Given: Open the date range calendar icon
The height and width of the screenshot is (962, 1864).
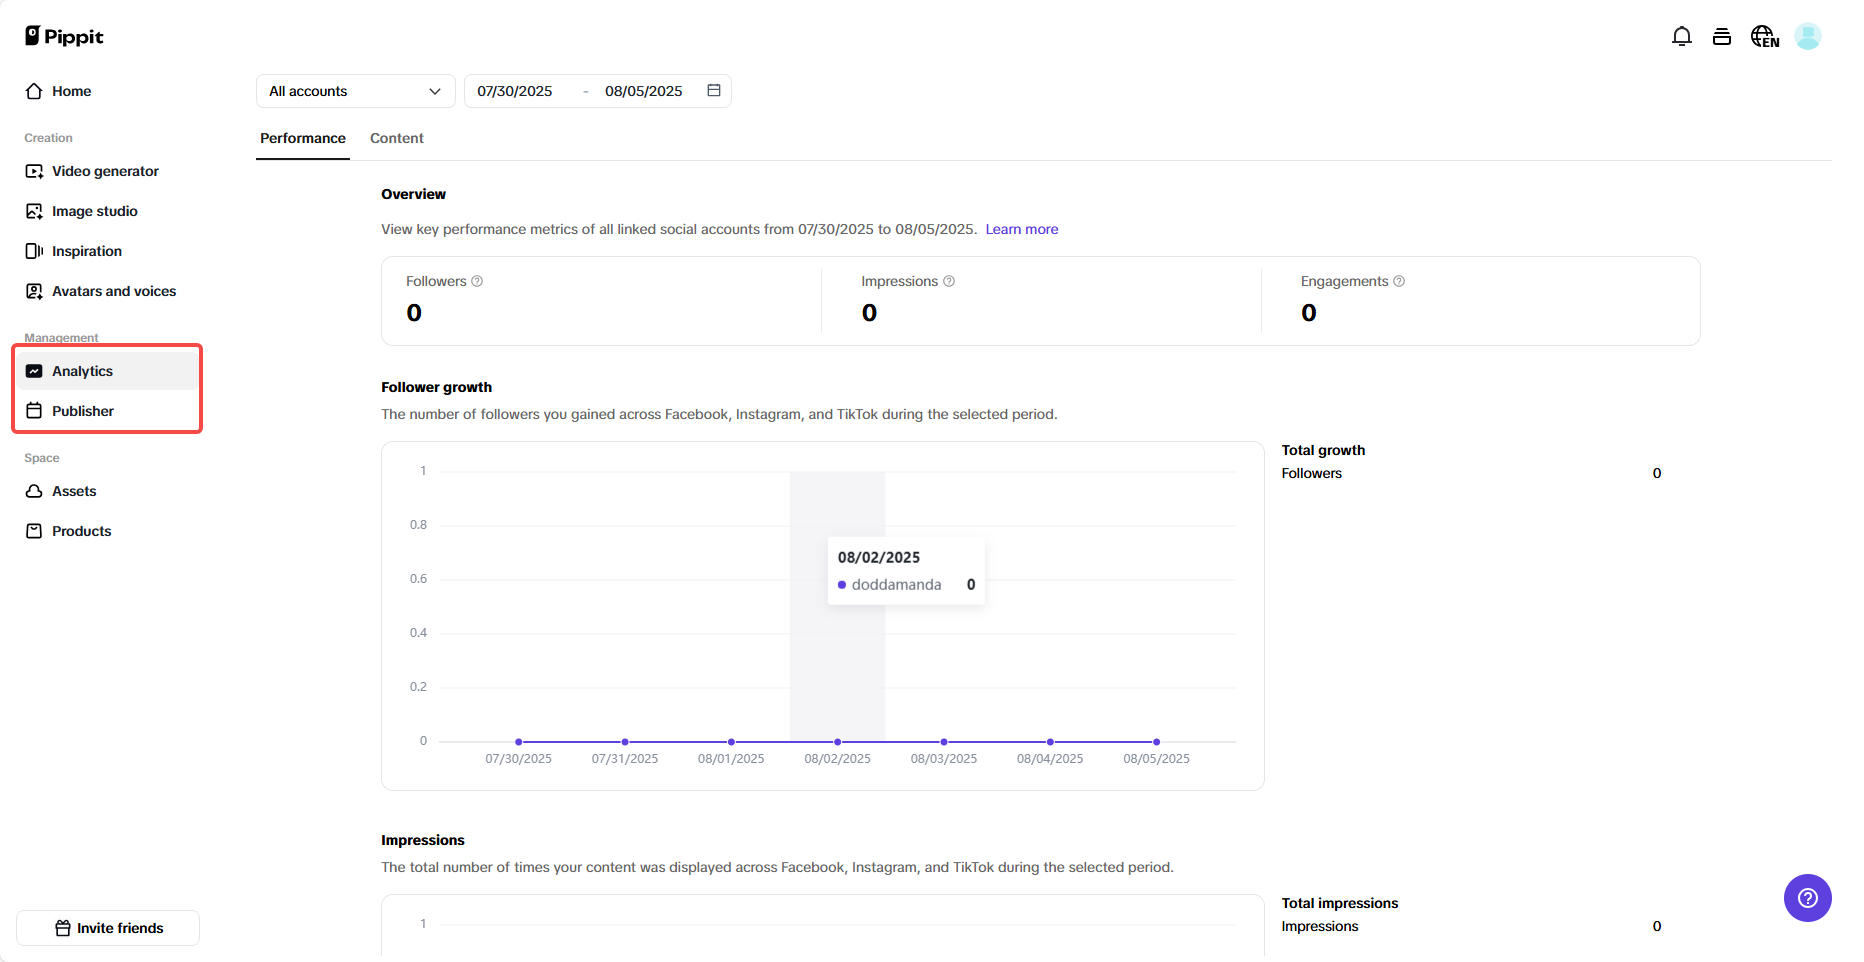Looking at the screenshot, I should coord(714,91).
